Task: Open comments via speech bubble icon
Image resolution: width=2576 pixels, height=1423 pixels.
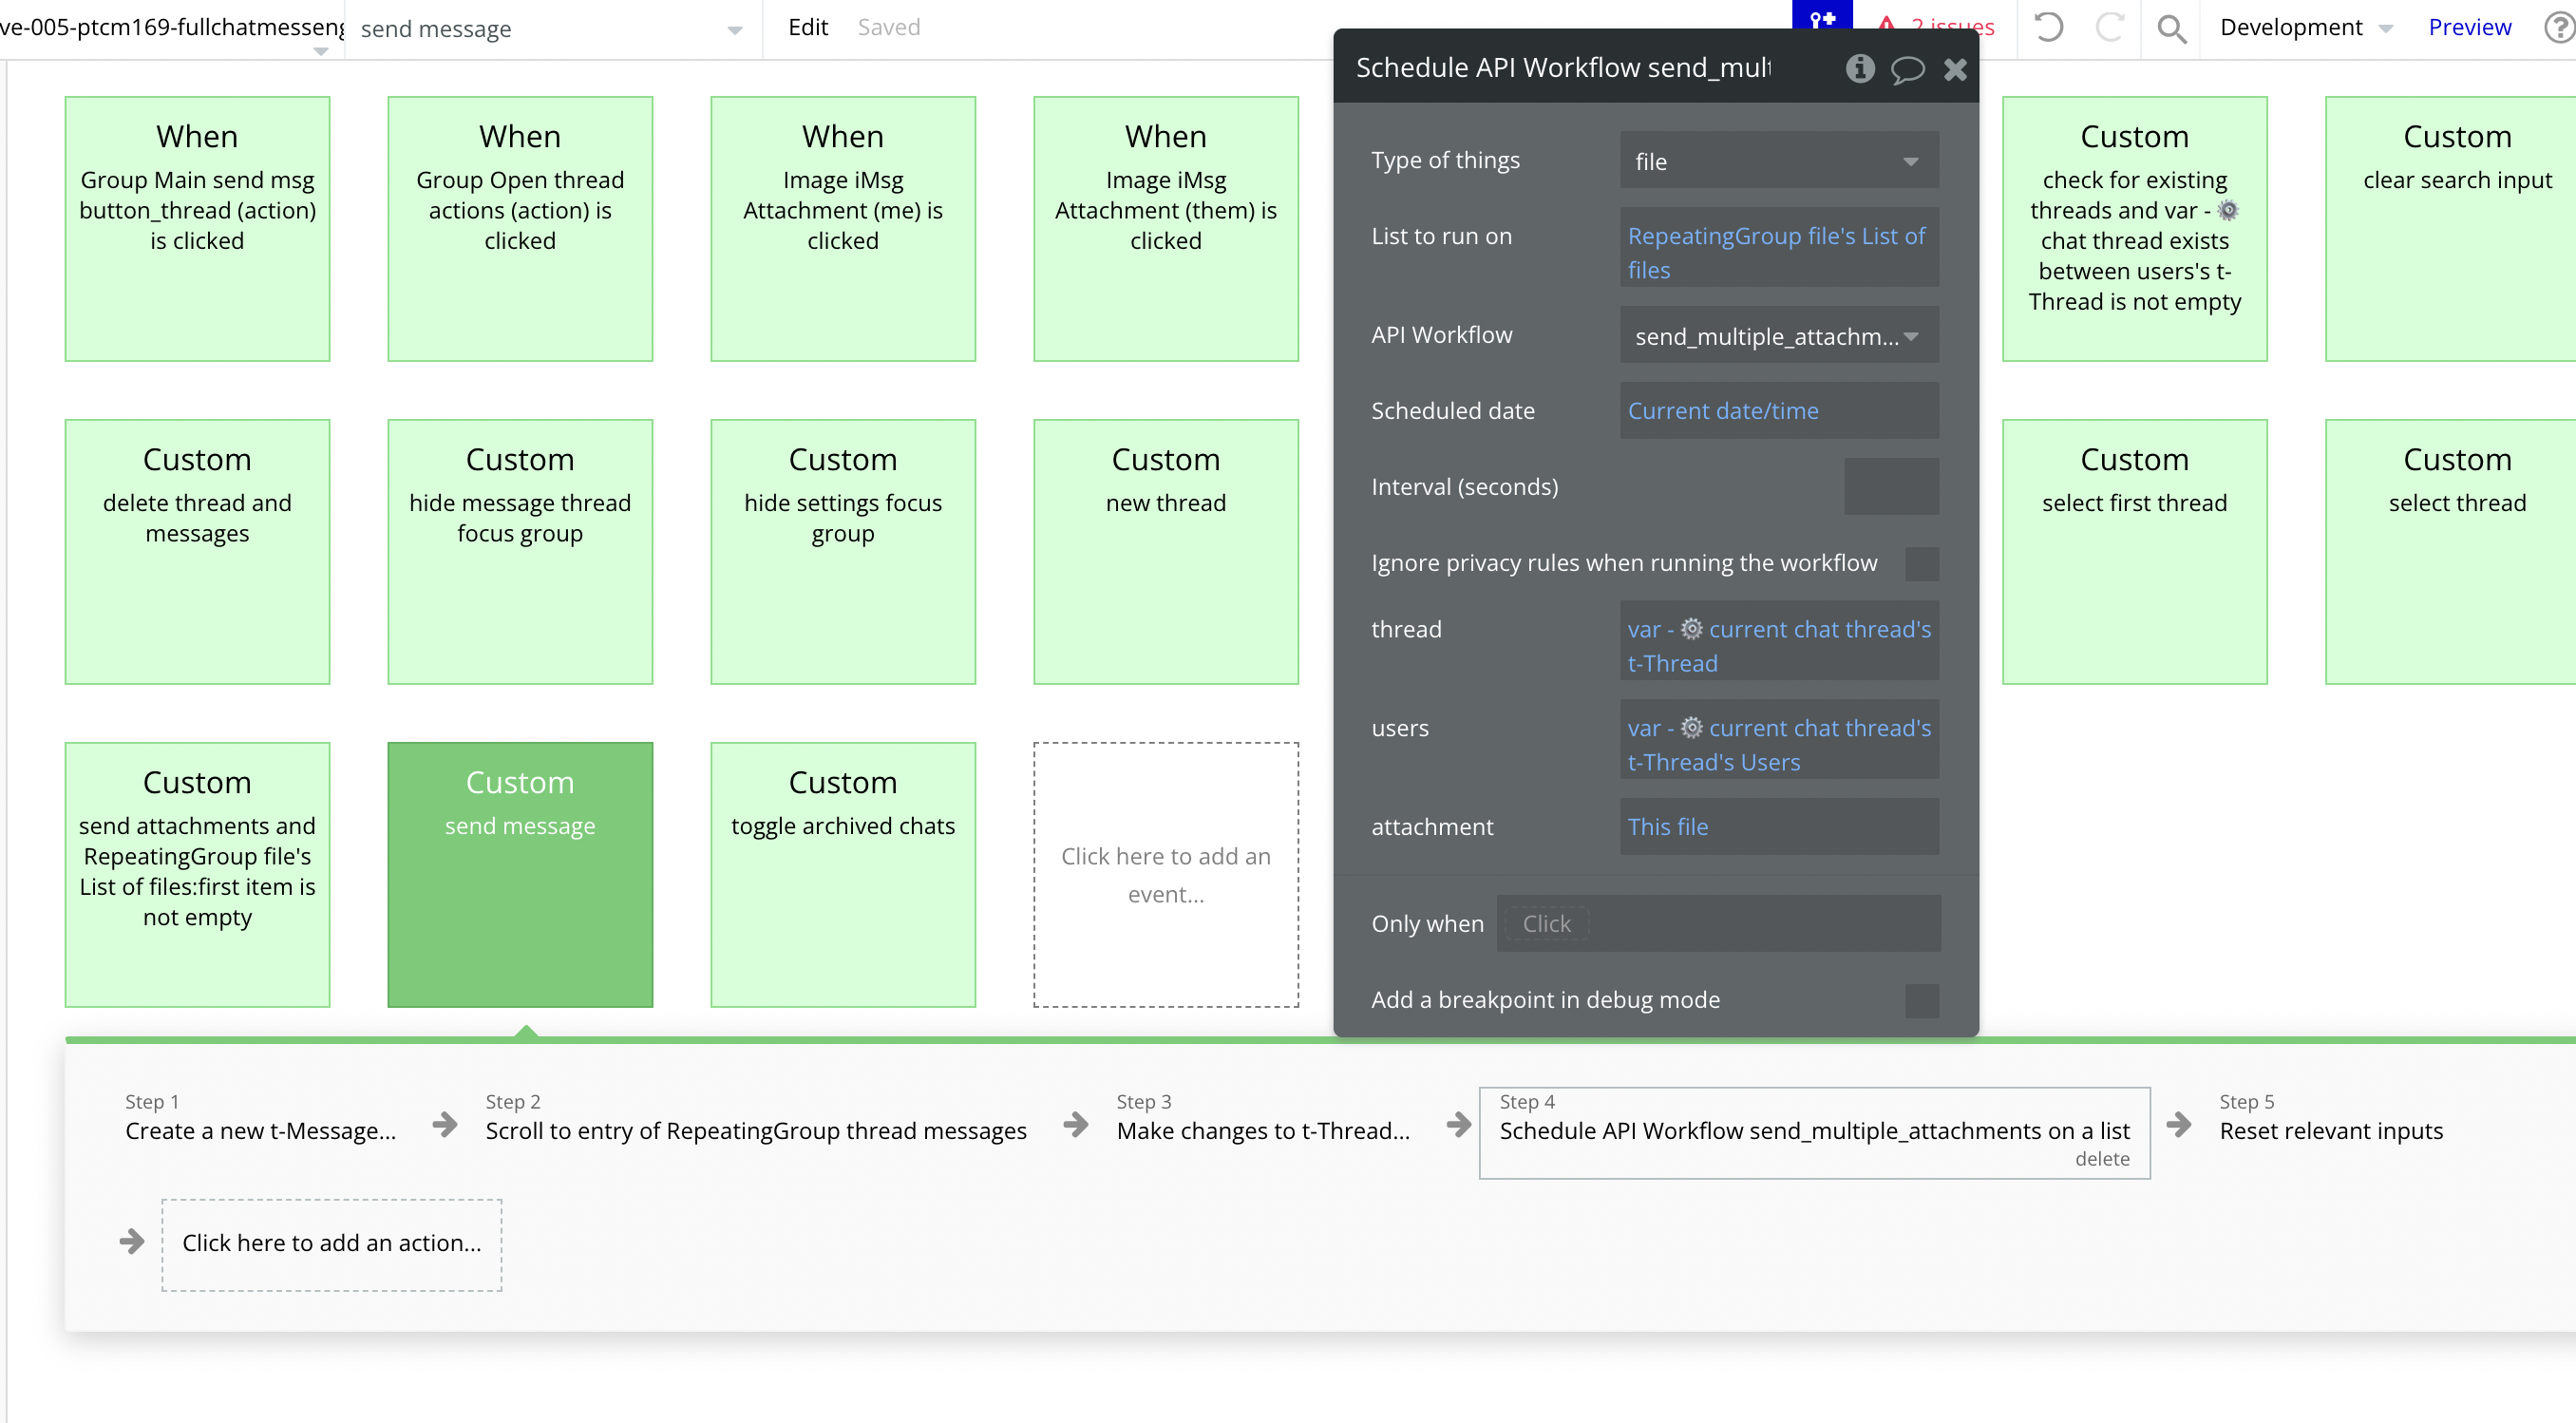Action: (1907, 69)
